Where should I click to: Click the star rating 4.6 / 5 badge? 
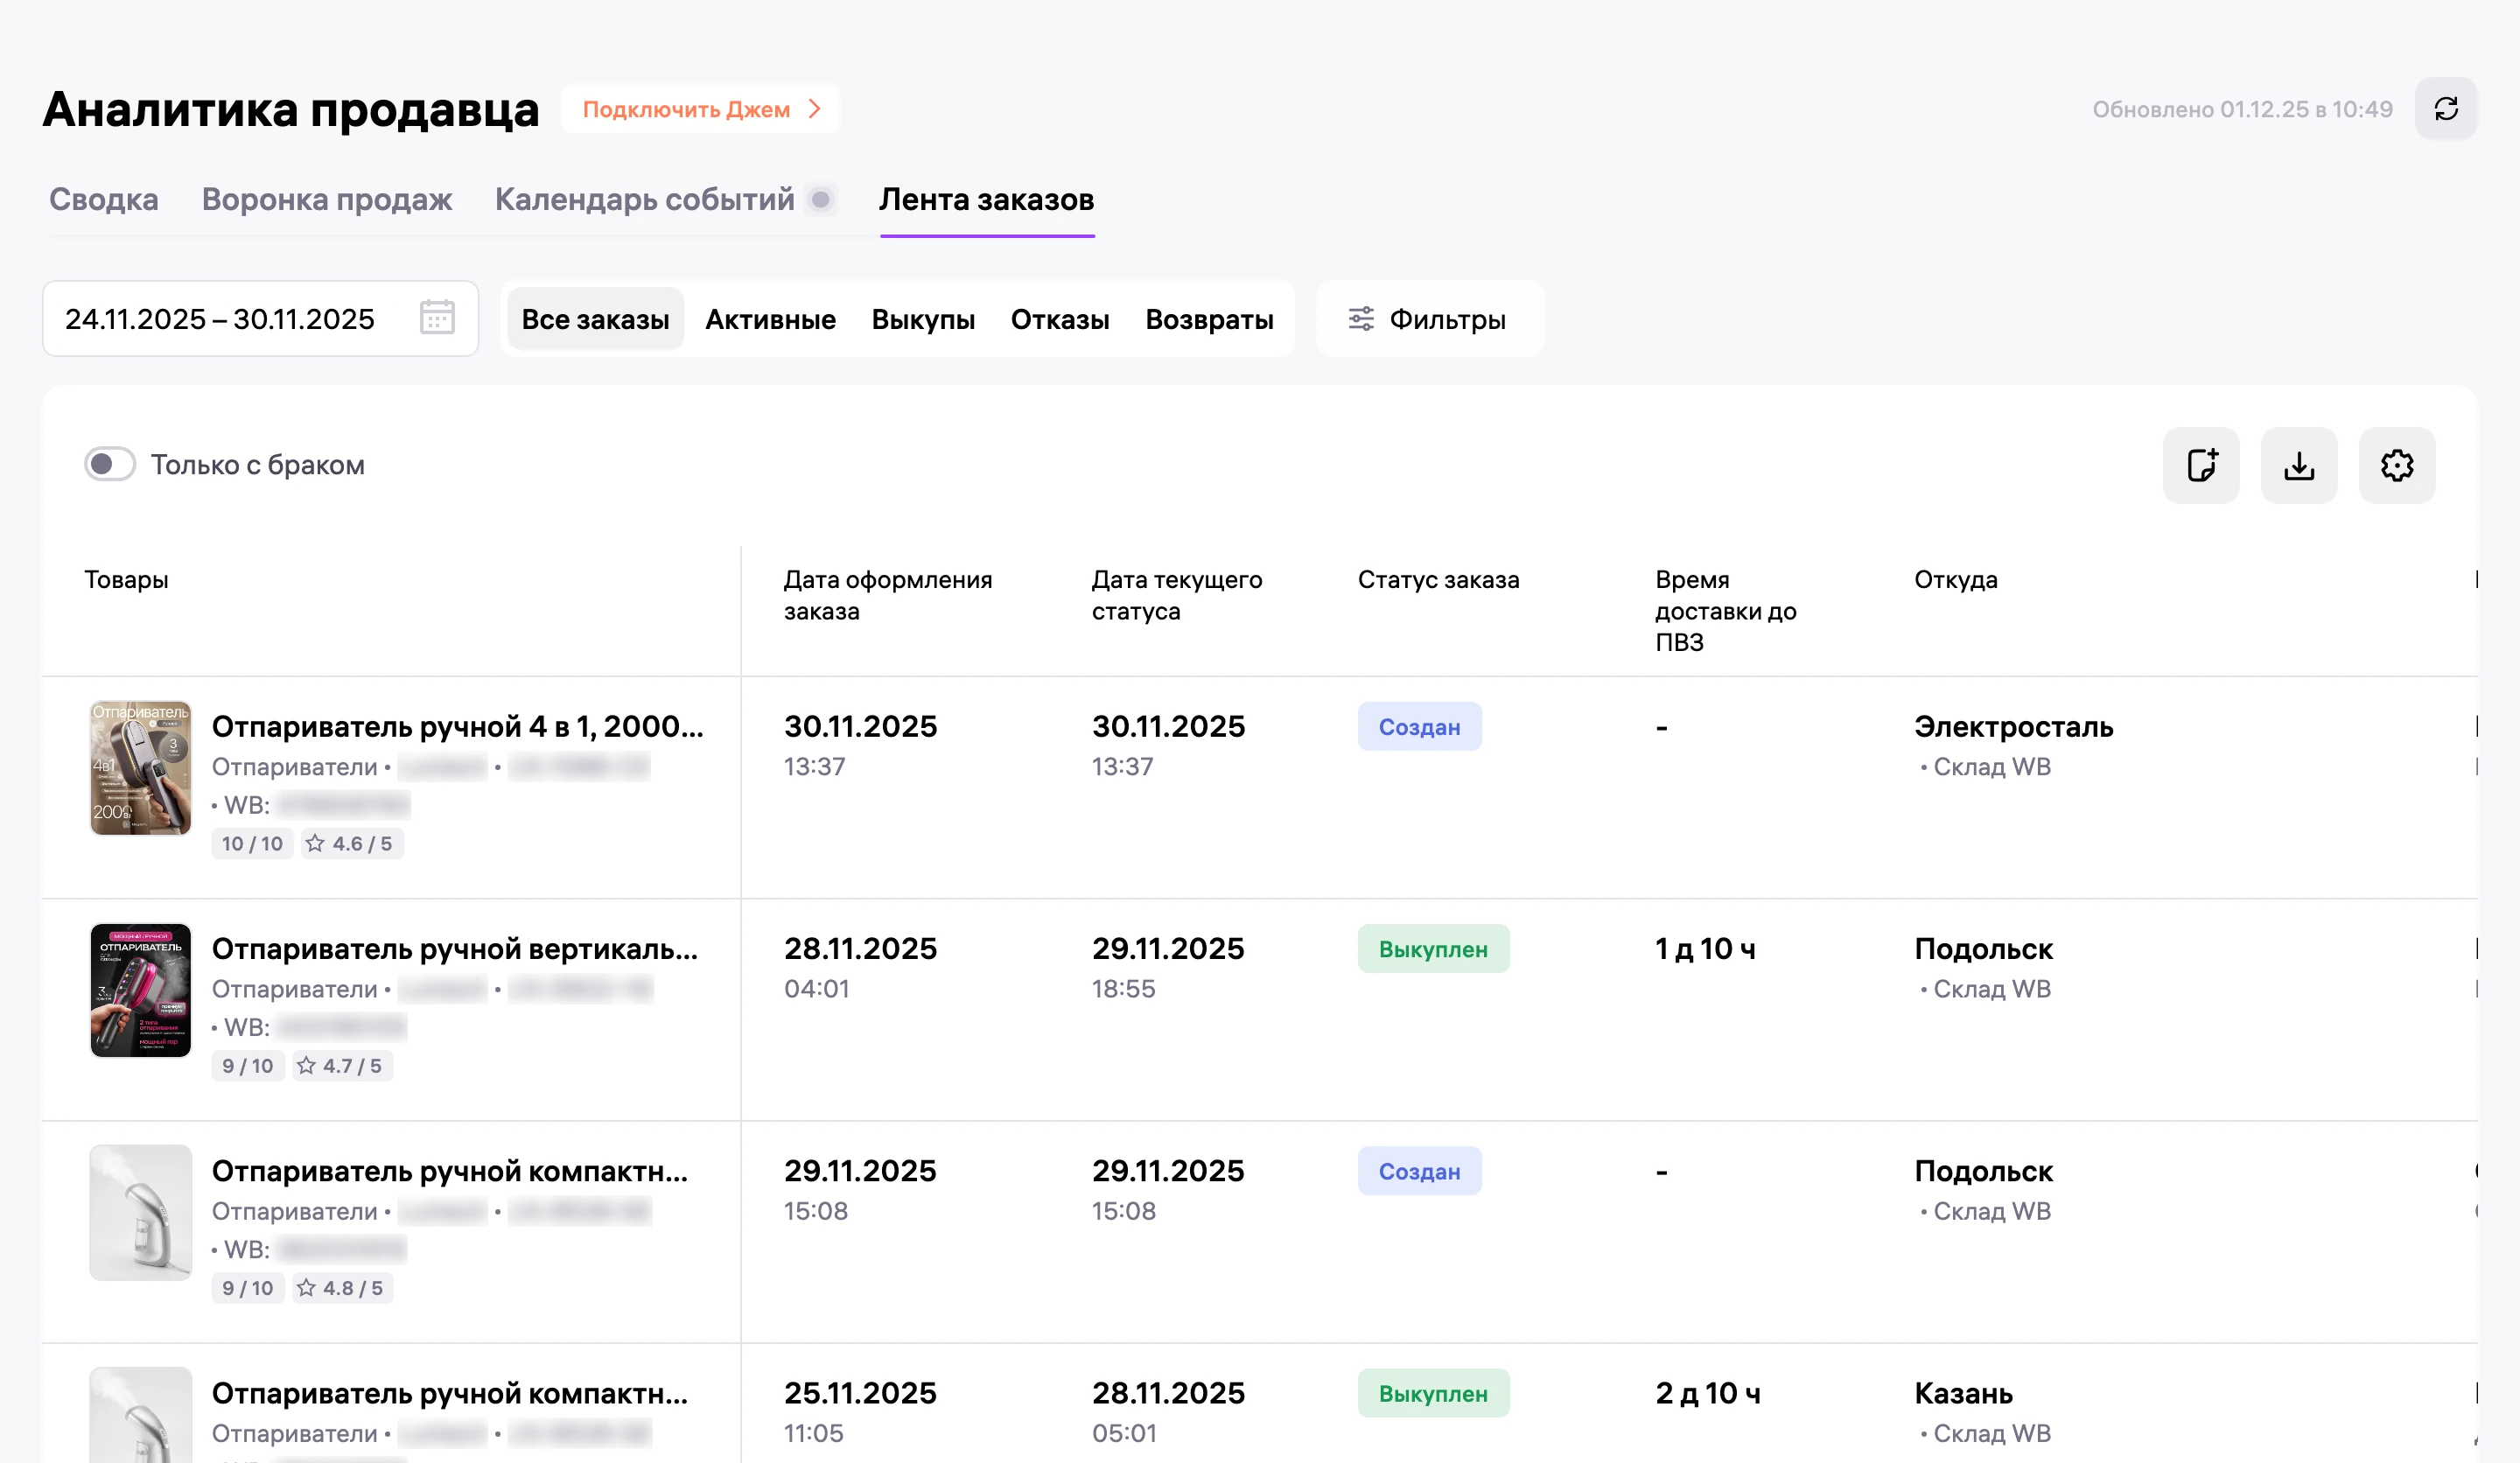tap(351, 843)
